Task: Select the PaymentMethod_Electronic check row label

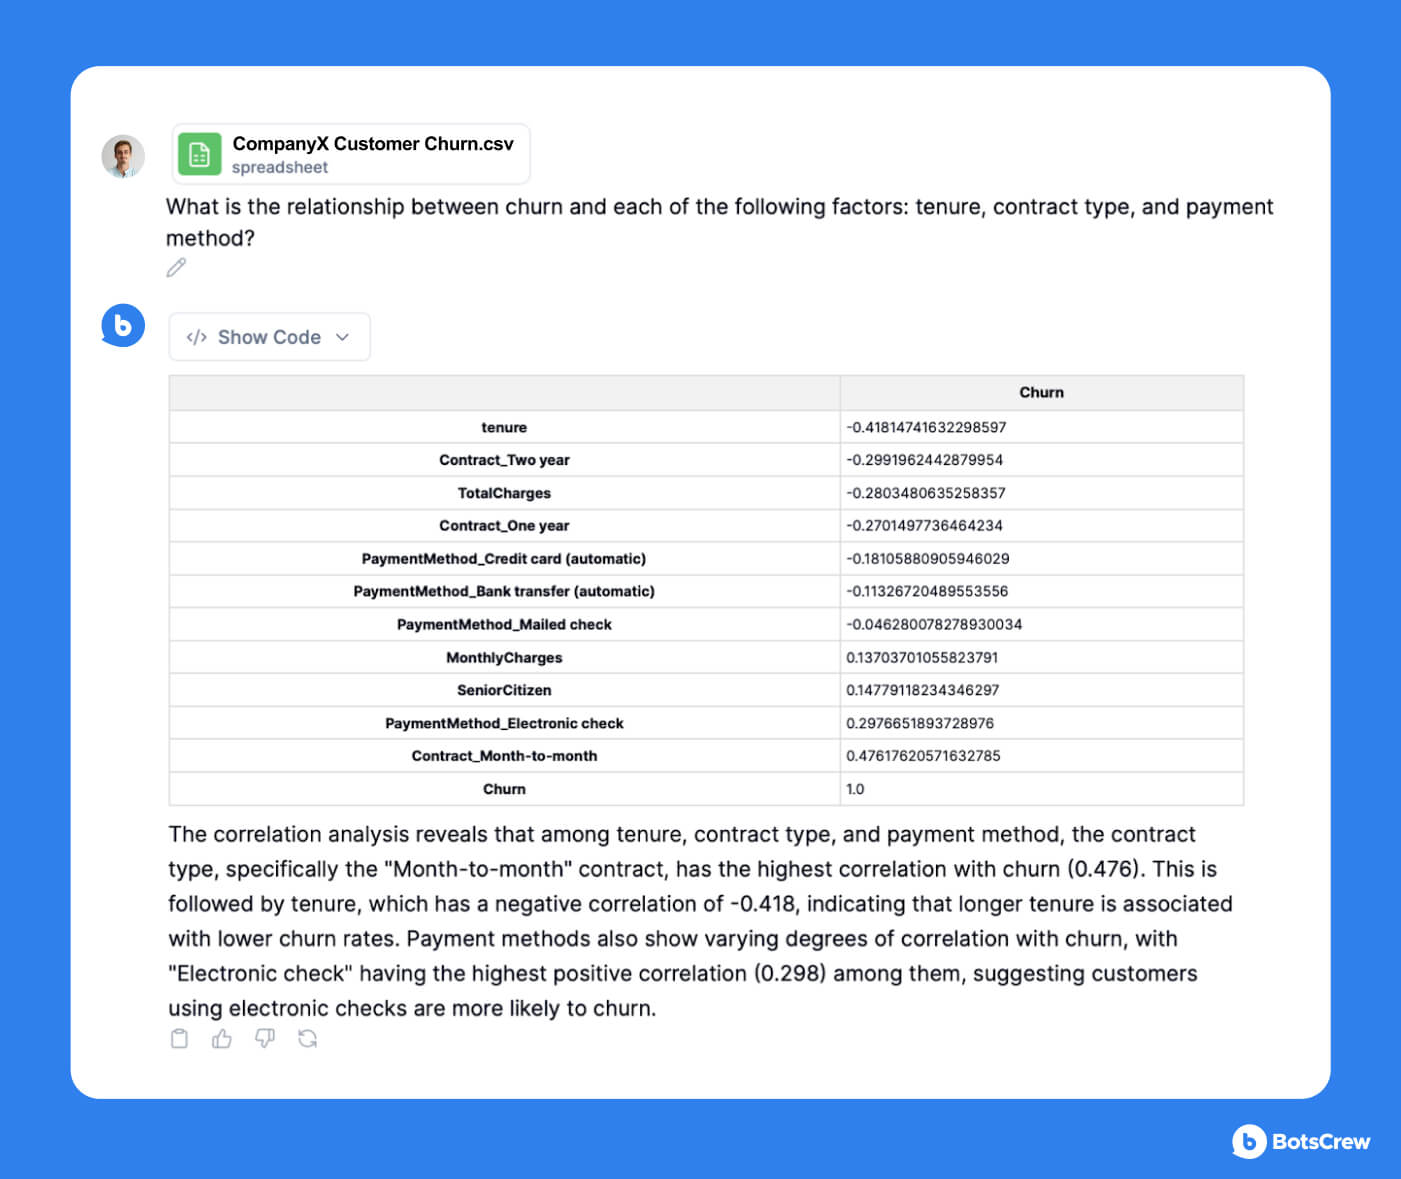Action: click(x=504, y=723)
